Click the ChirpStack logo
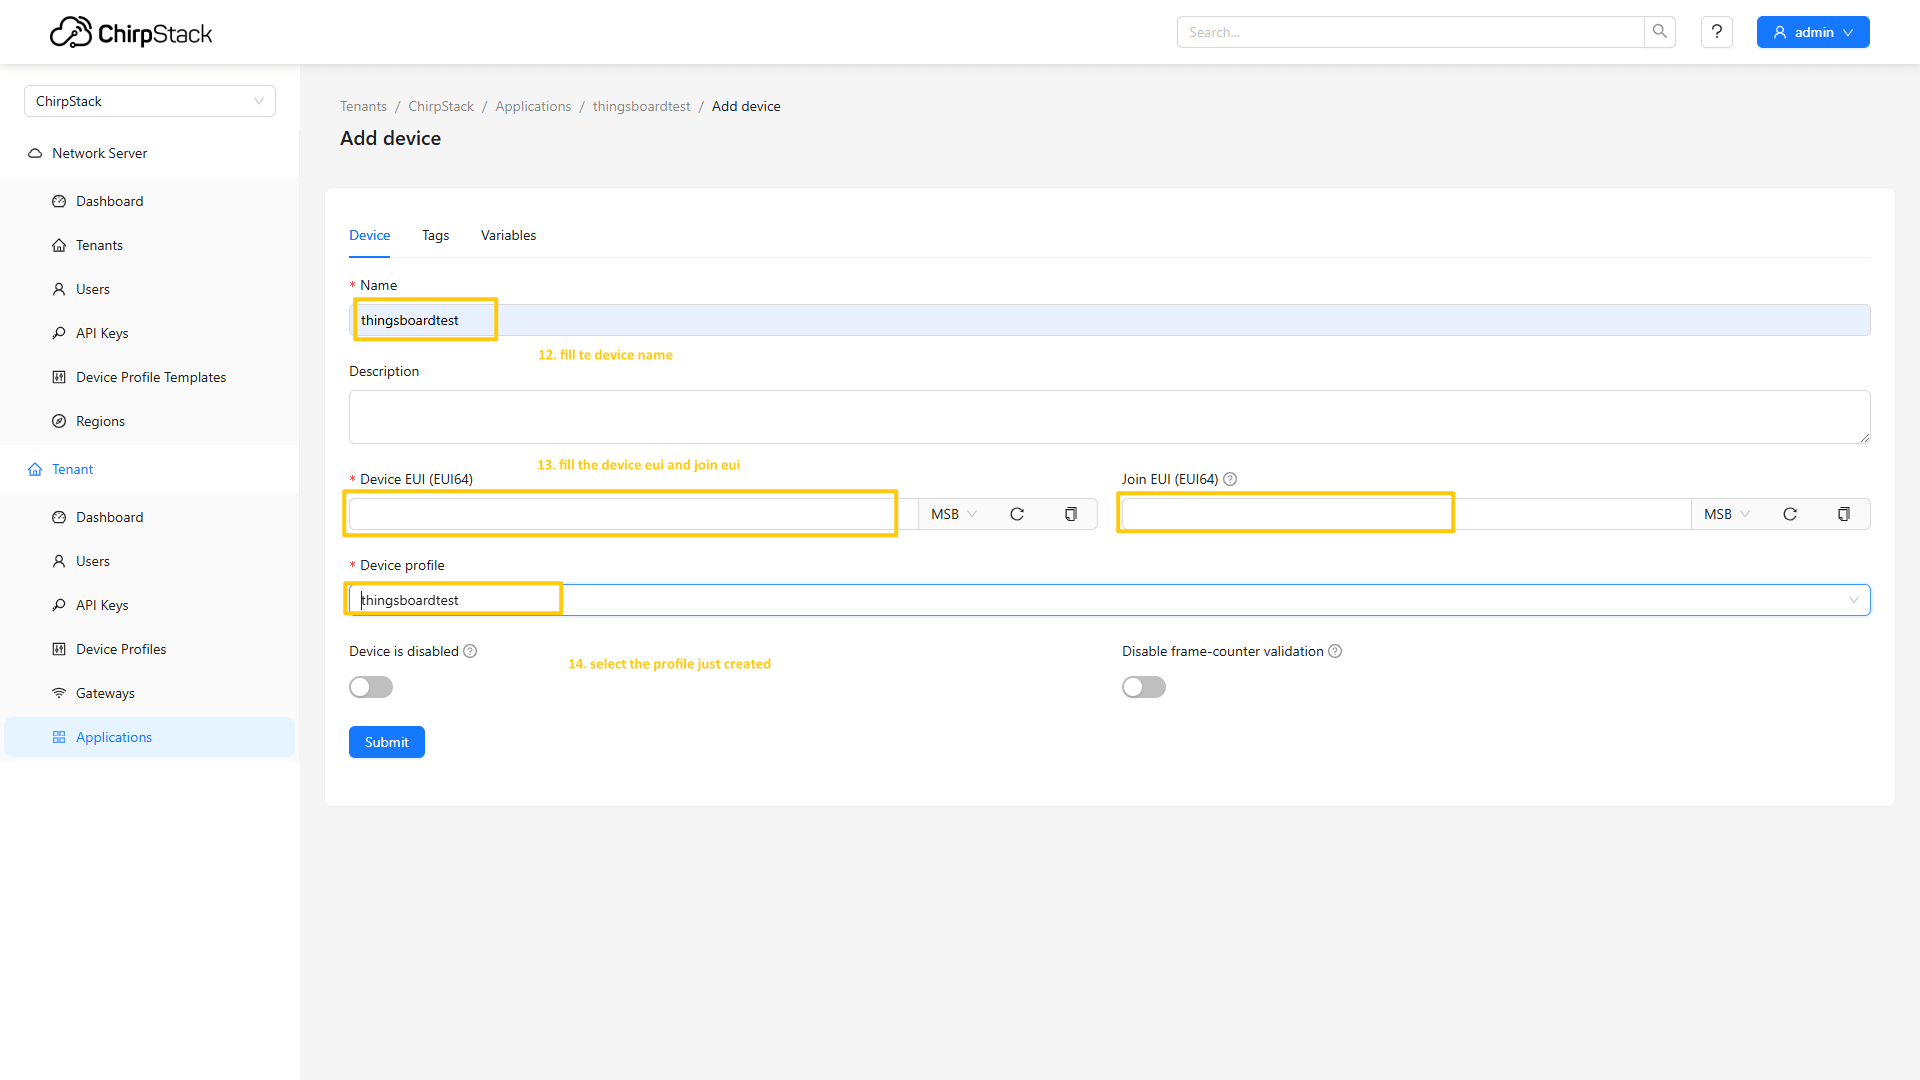 click(131, 33)
